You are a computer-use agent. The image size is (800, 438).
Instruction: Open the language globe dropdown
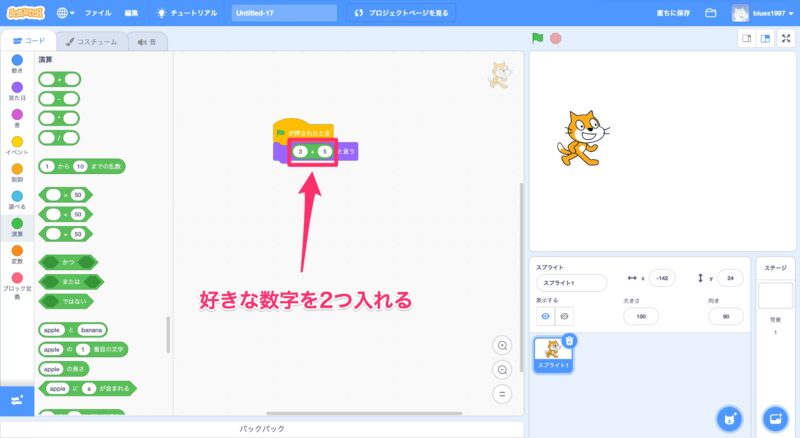tap(66, 13)
